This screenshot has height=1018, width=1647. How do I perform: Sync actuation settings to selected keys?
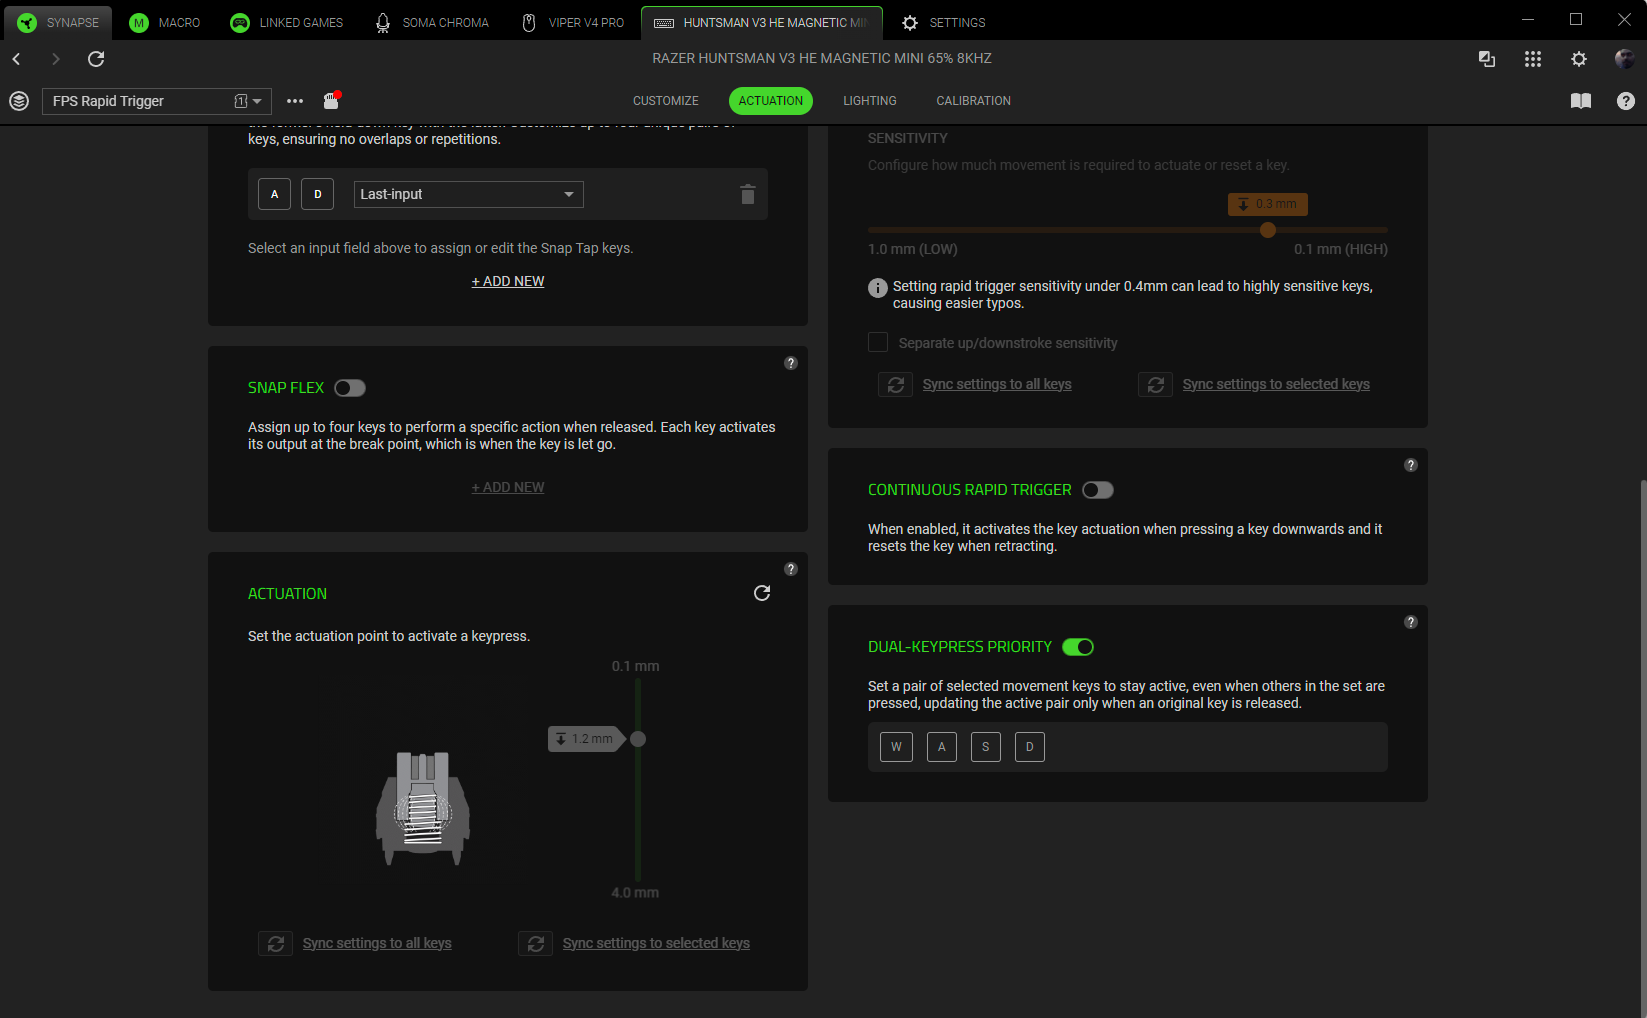[x=656, y=943]
